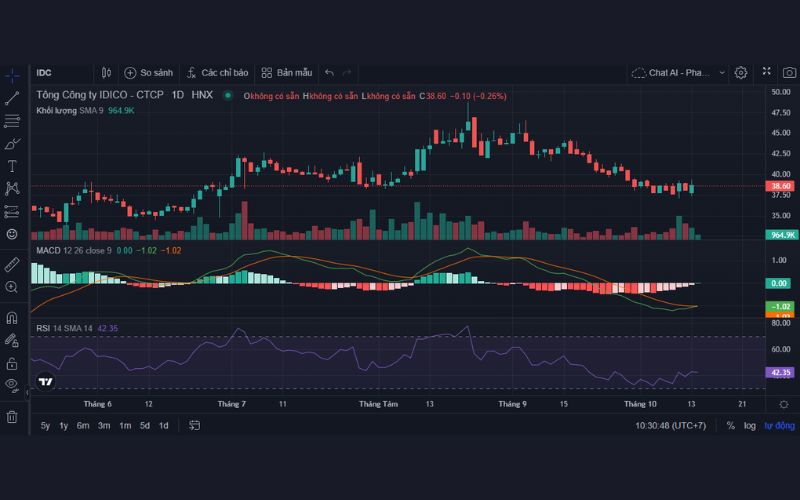Screen dimensions: 800x500
Task: Set time range to 6m
Action: click(x=83, y=425)
